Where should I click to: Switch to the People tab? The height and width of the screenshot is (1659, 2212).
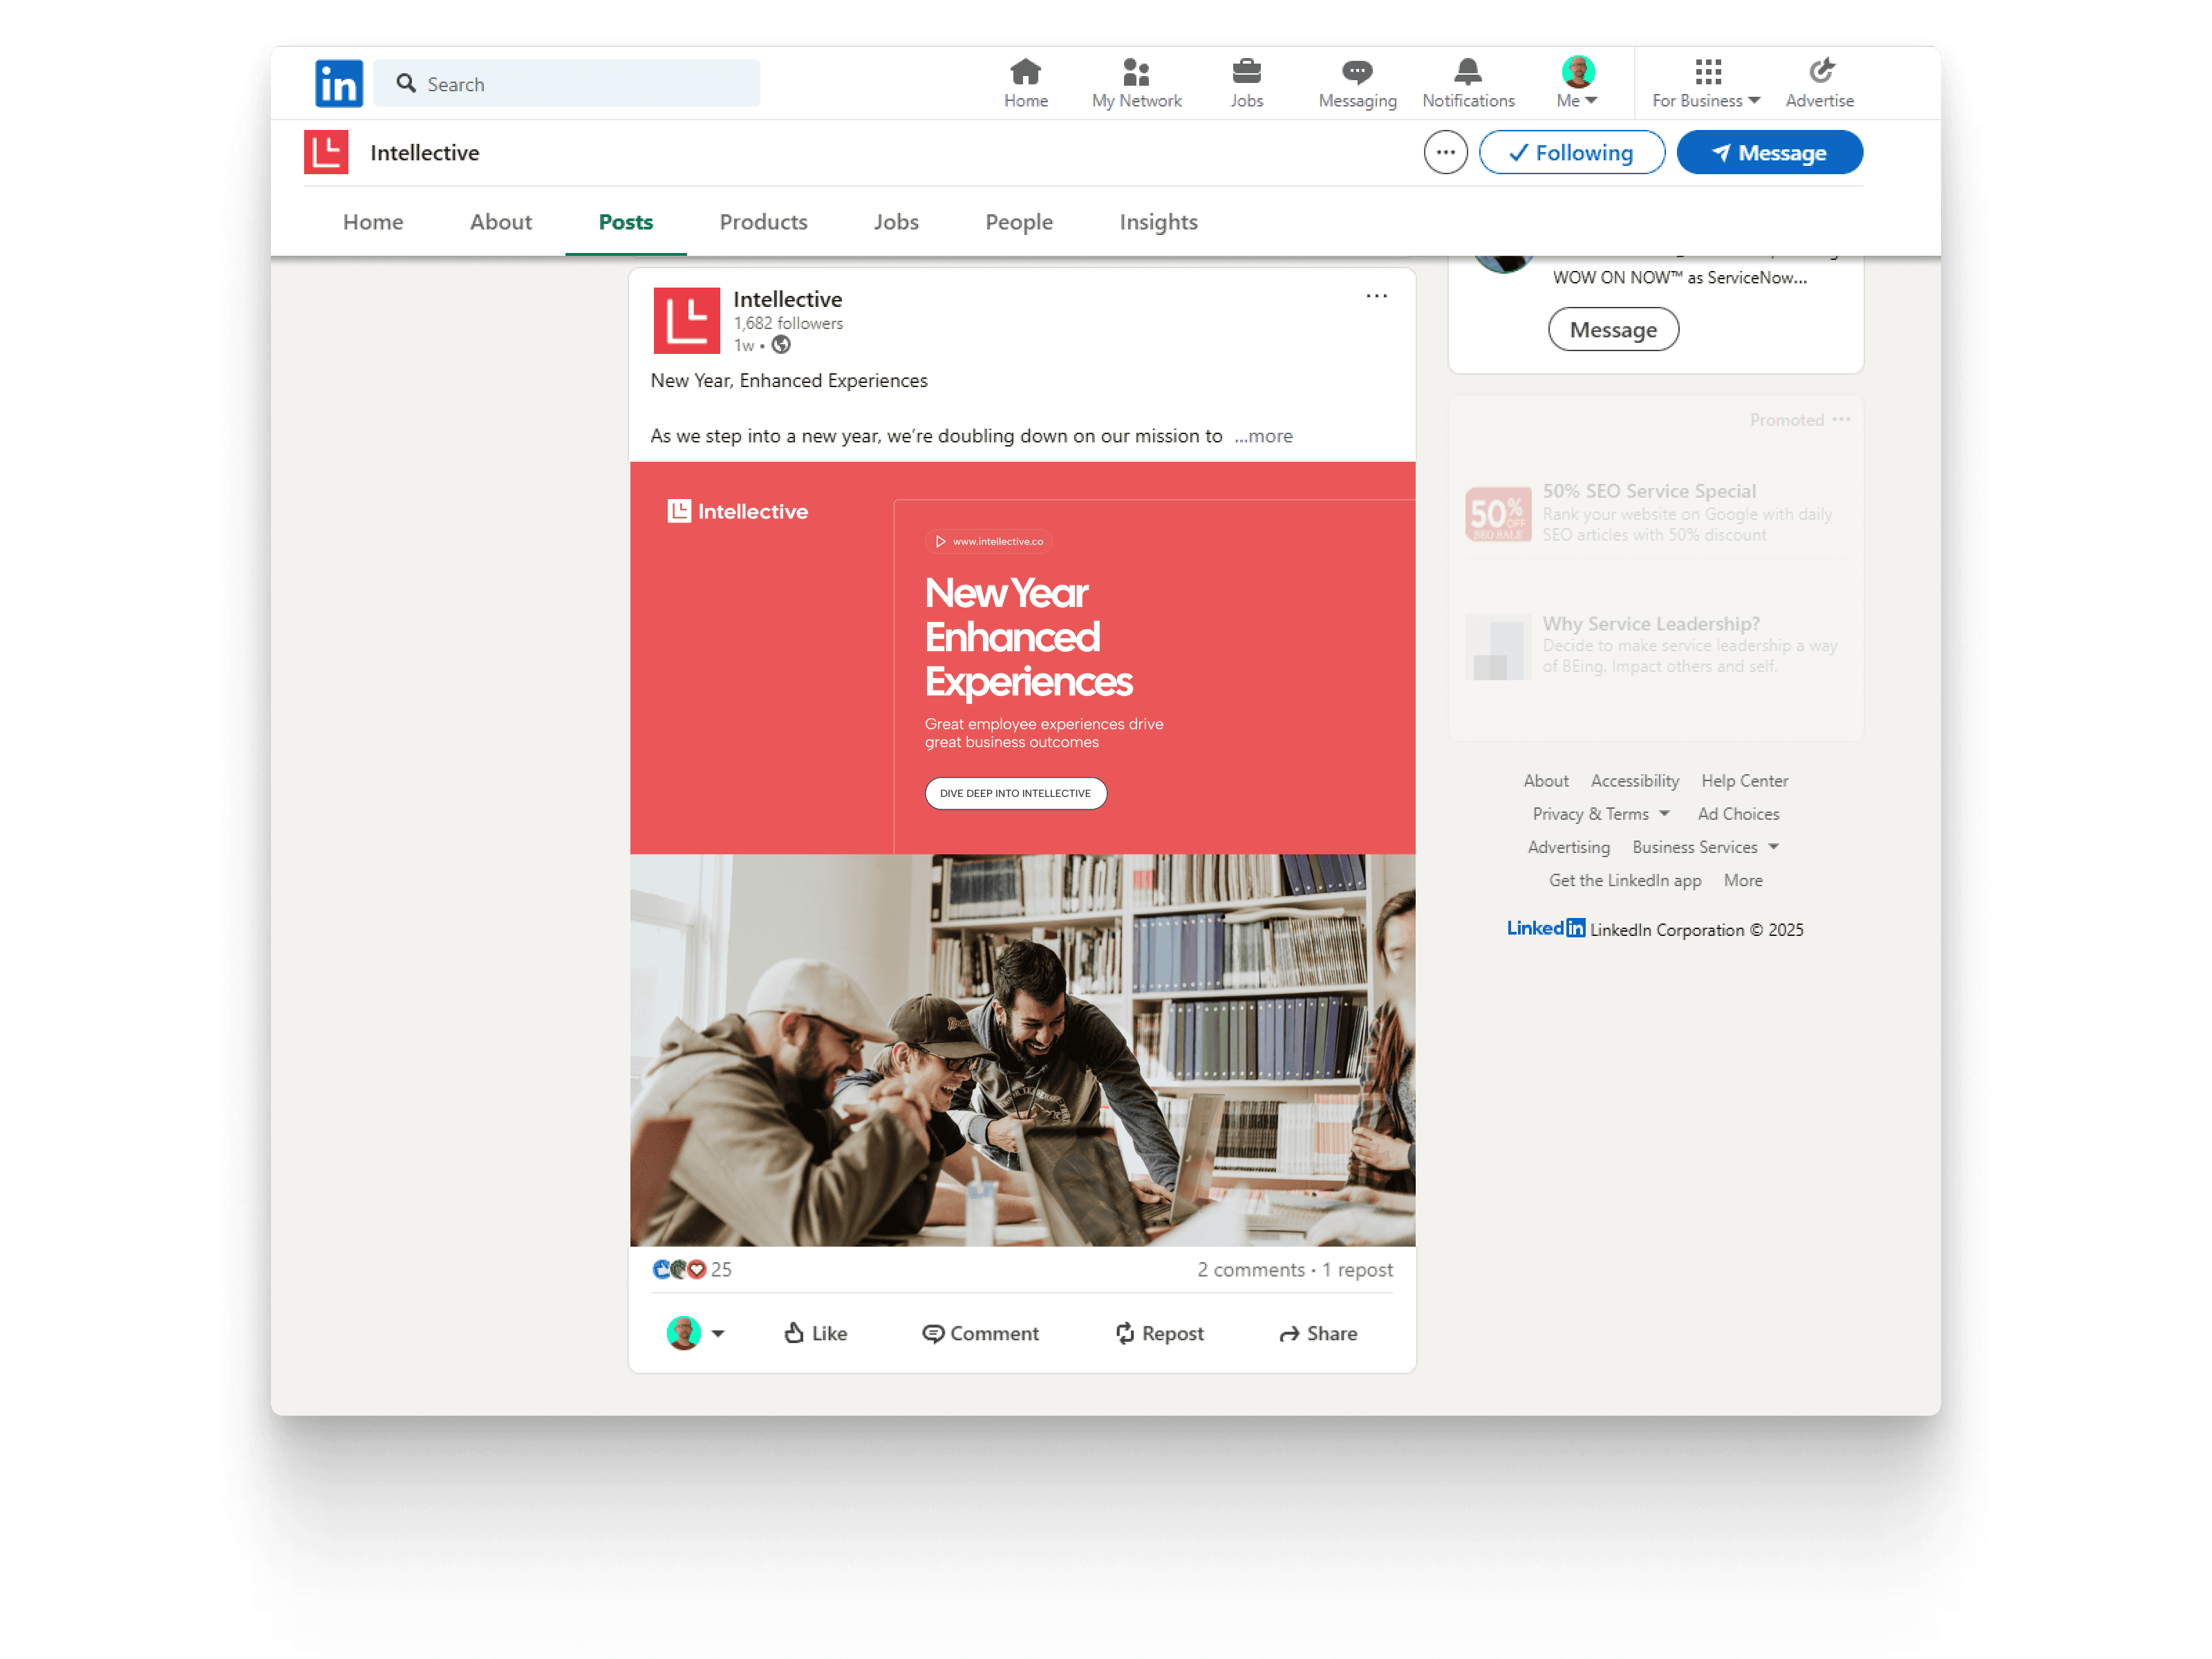(x=1019, y=222)
